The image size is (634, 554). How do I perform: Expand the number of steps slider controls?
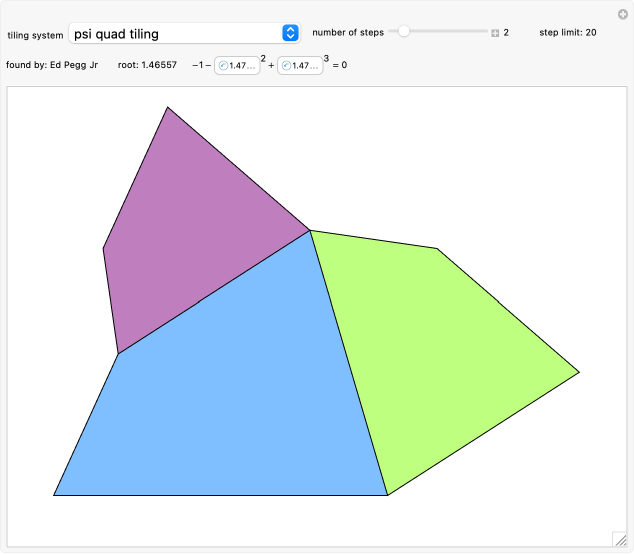(x=494, y=33)
